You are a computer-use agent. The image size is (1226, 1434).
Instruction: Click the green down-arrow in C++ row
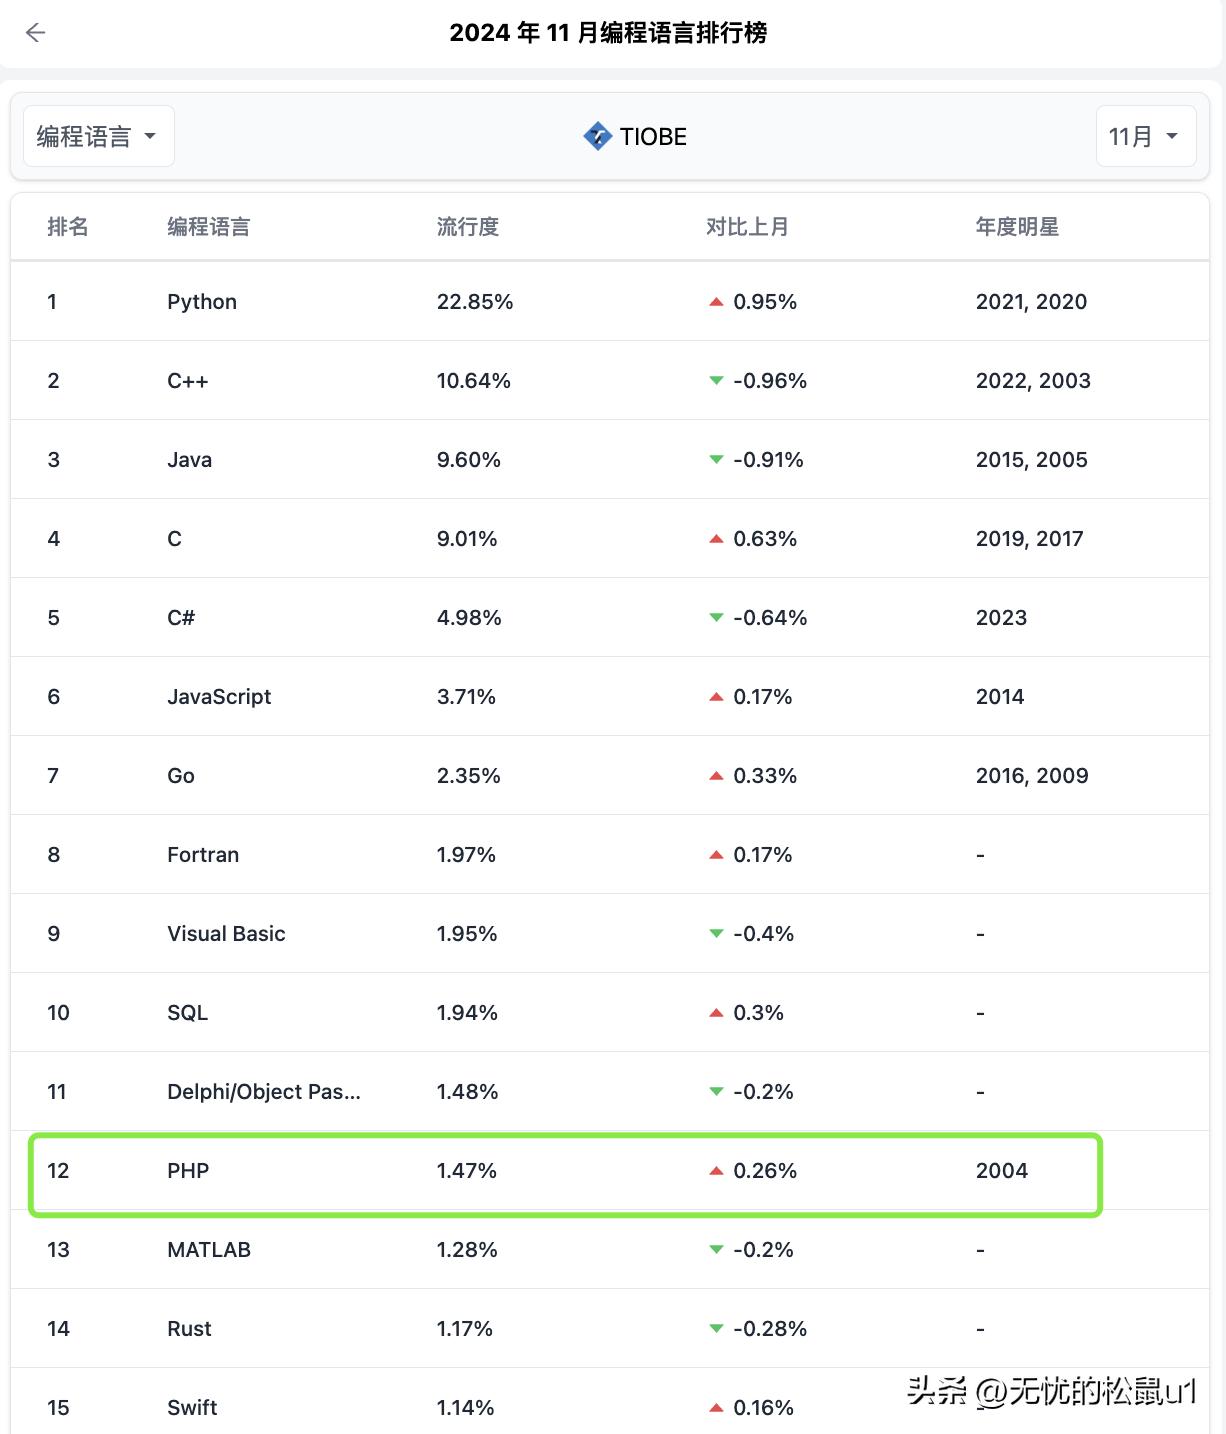pyautogui.click(x=716, y=381)
